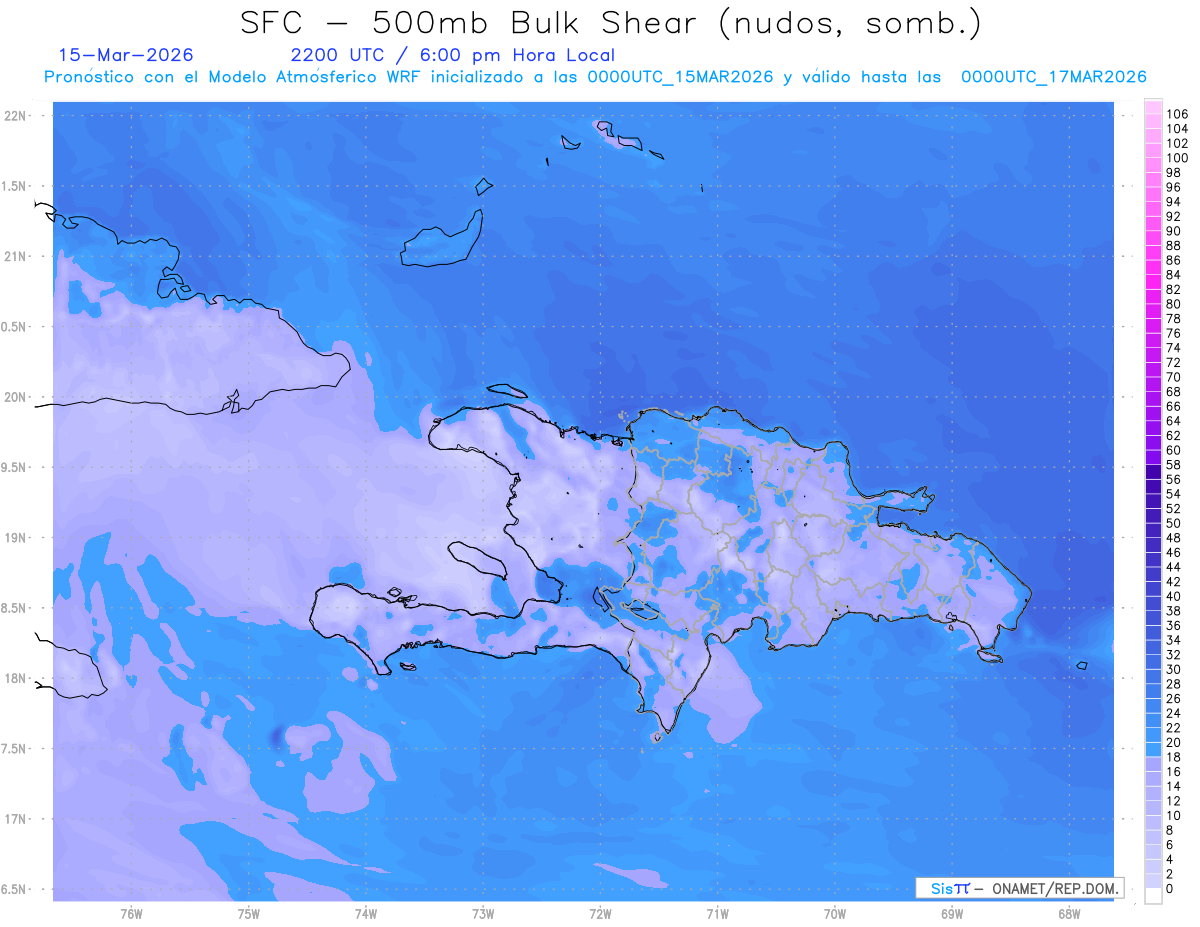Pick the white swatch below the 0 label

coord(1153,896)
